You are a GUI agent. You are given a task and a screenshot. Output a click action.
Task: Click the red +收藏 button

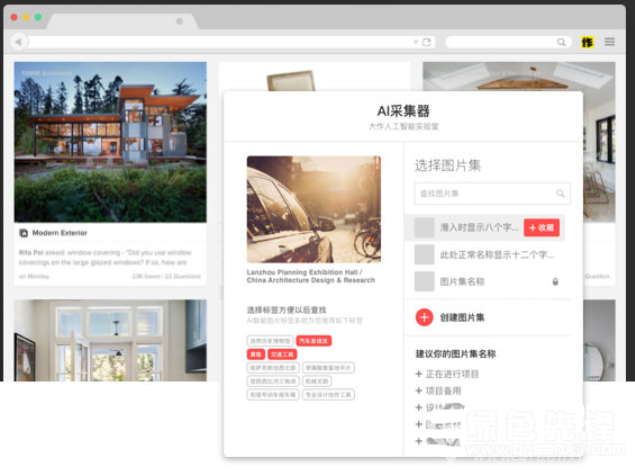541,228
